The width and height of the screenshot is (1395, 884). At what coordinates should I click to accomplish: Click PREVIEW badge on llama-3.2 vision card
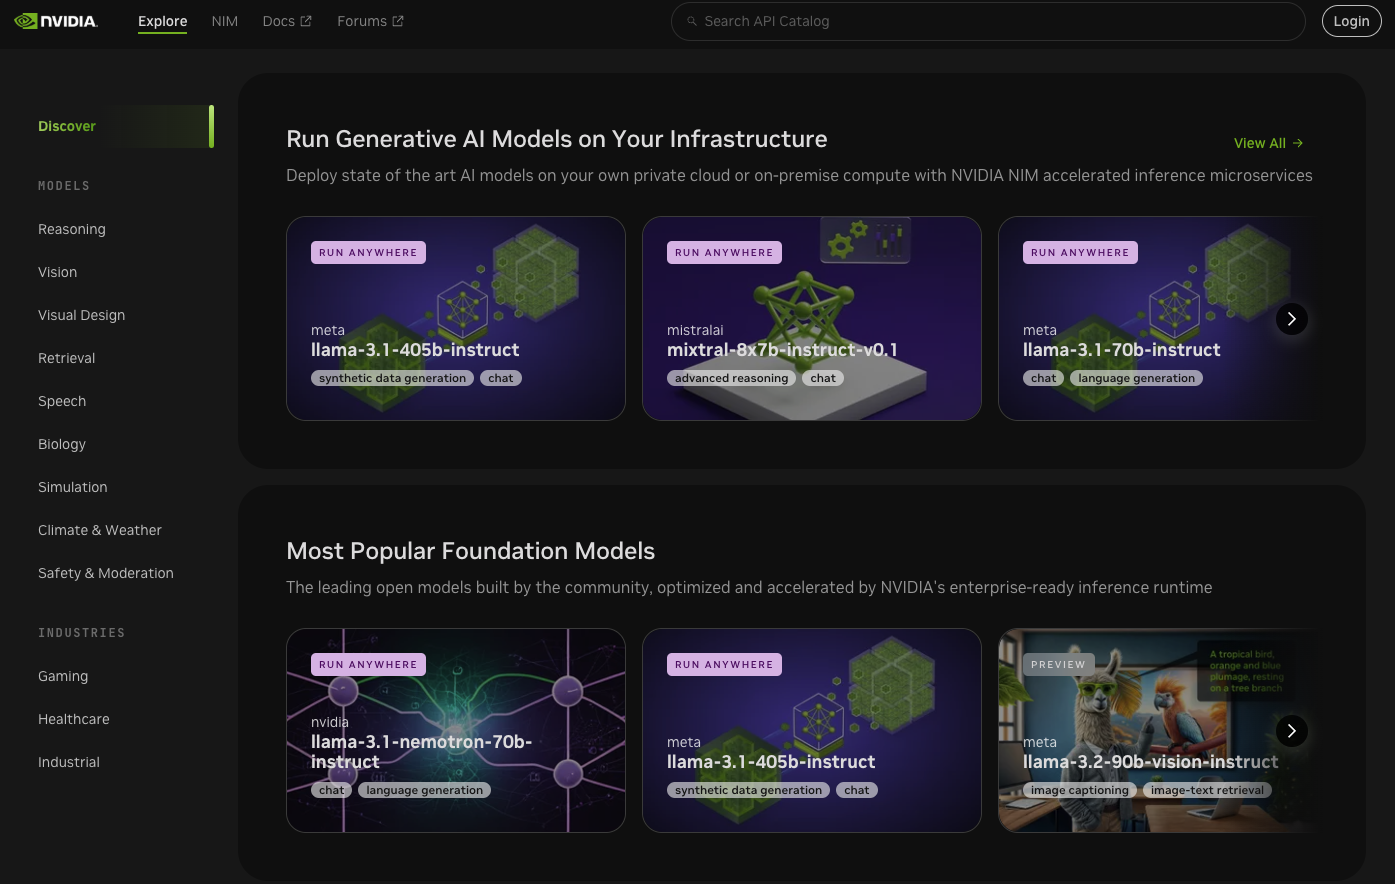tap(1058, 665)
